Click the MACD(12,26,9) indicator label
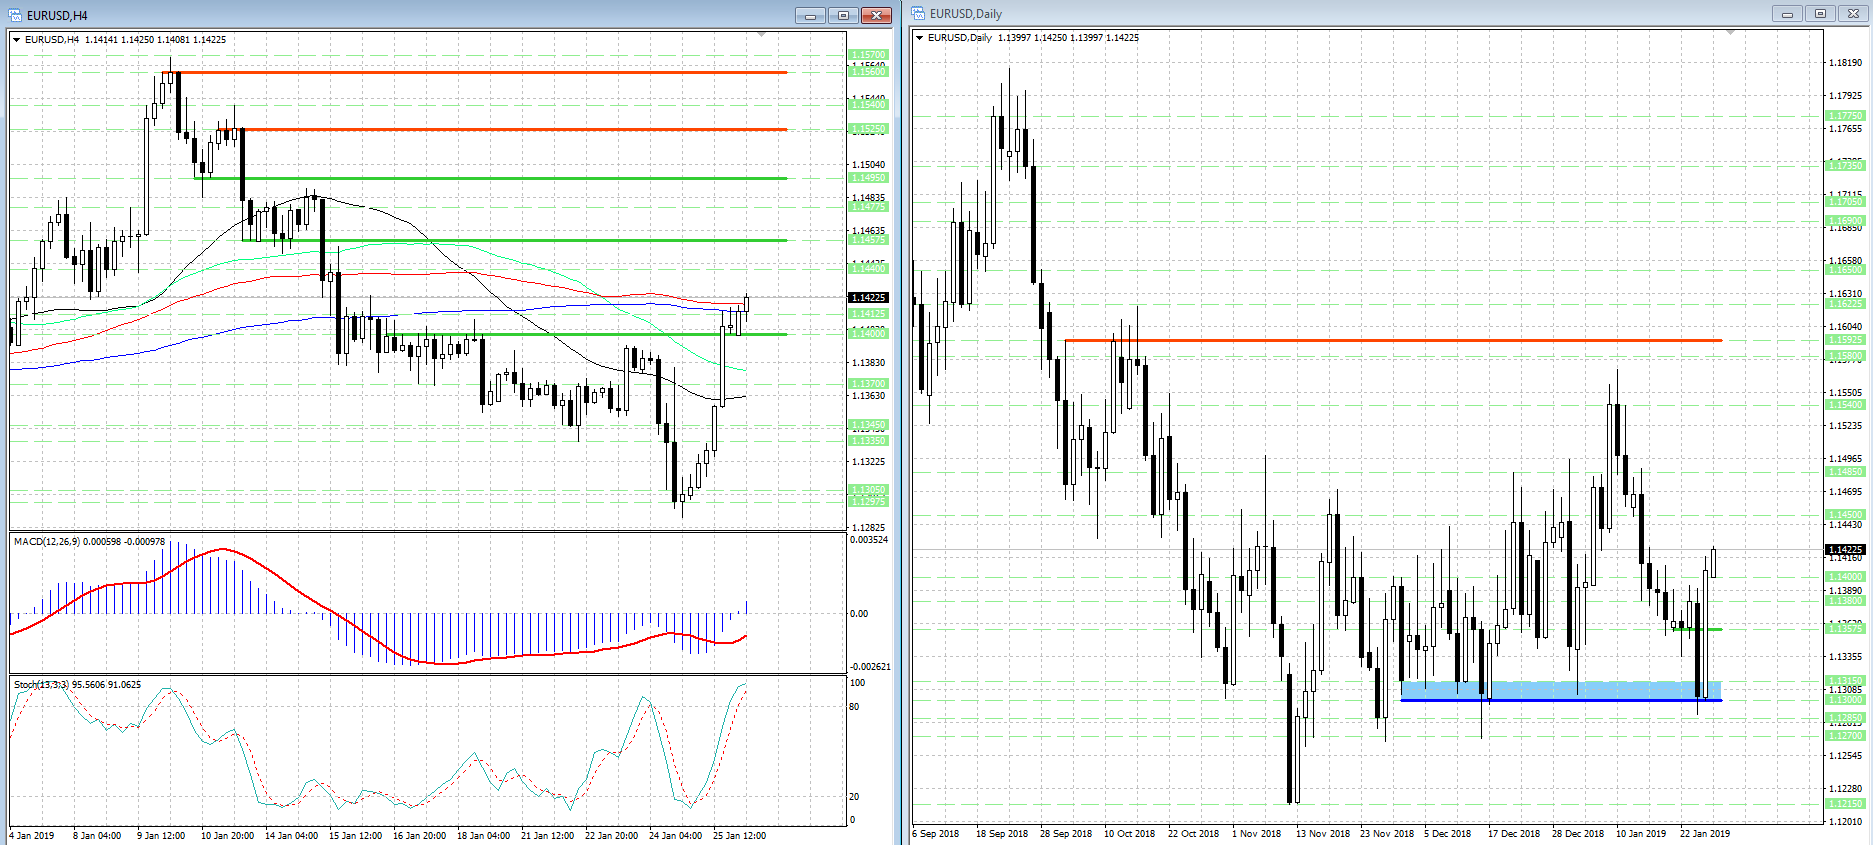1873x845 pixels. [x=89, y=541]
